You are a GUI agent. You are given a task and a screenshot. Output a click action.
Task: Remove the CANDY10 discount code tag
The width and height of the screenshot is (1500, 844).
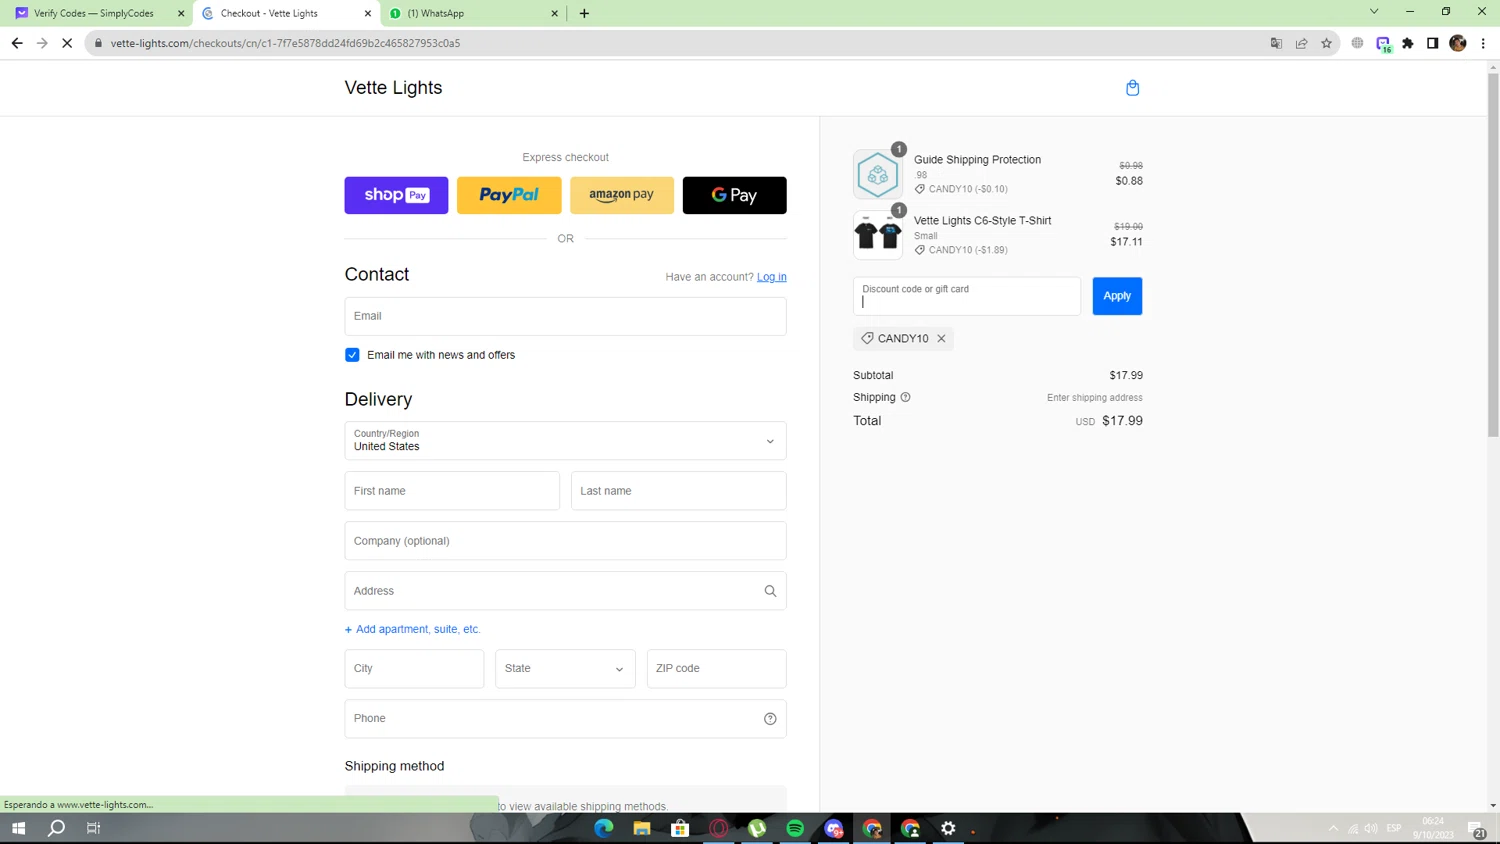(x=941, y=338)
